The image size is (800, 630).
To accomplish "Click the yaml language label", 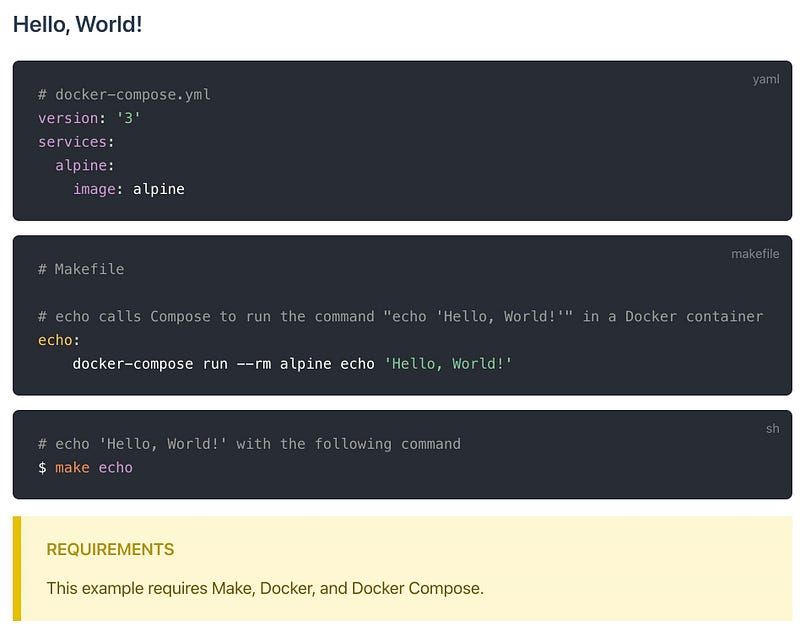I will (x=765, y=79).
